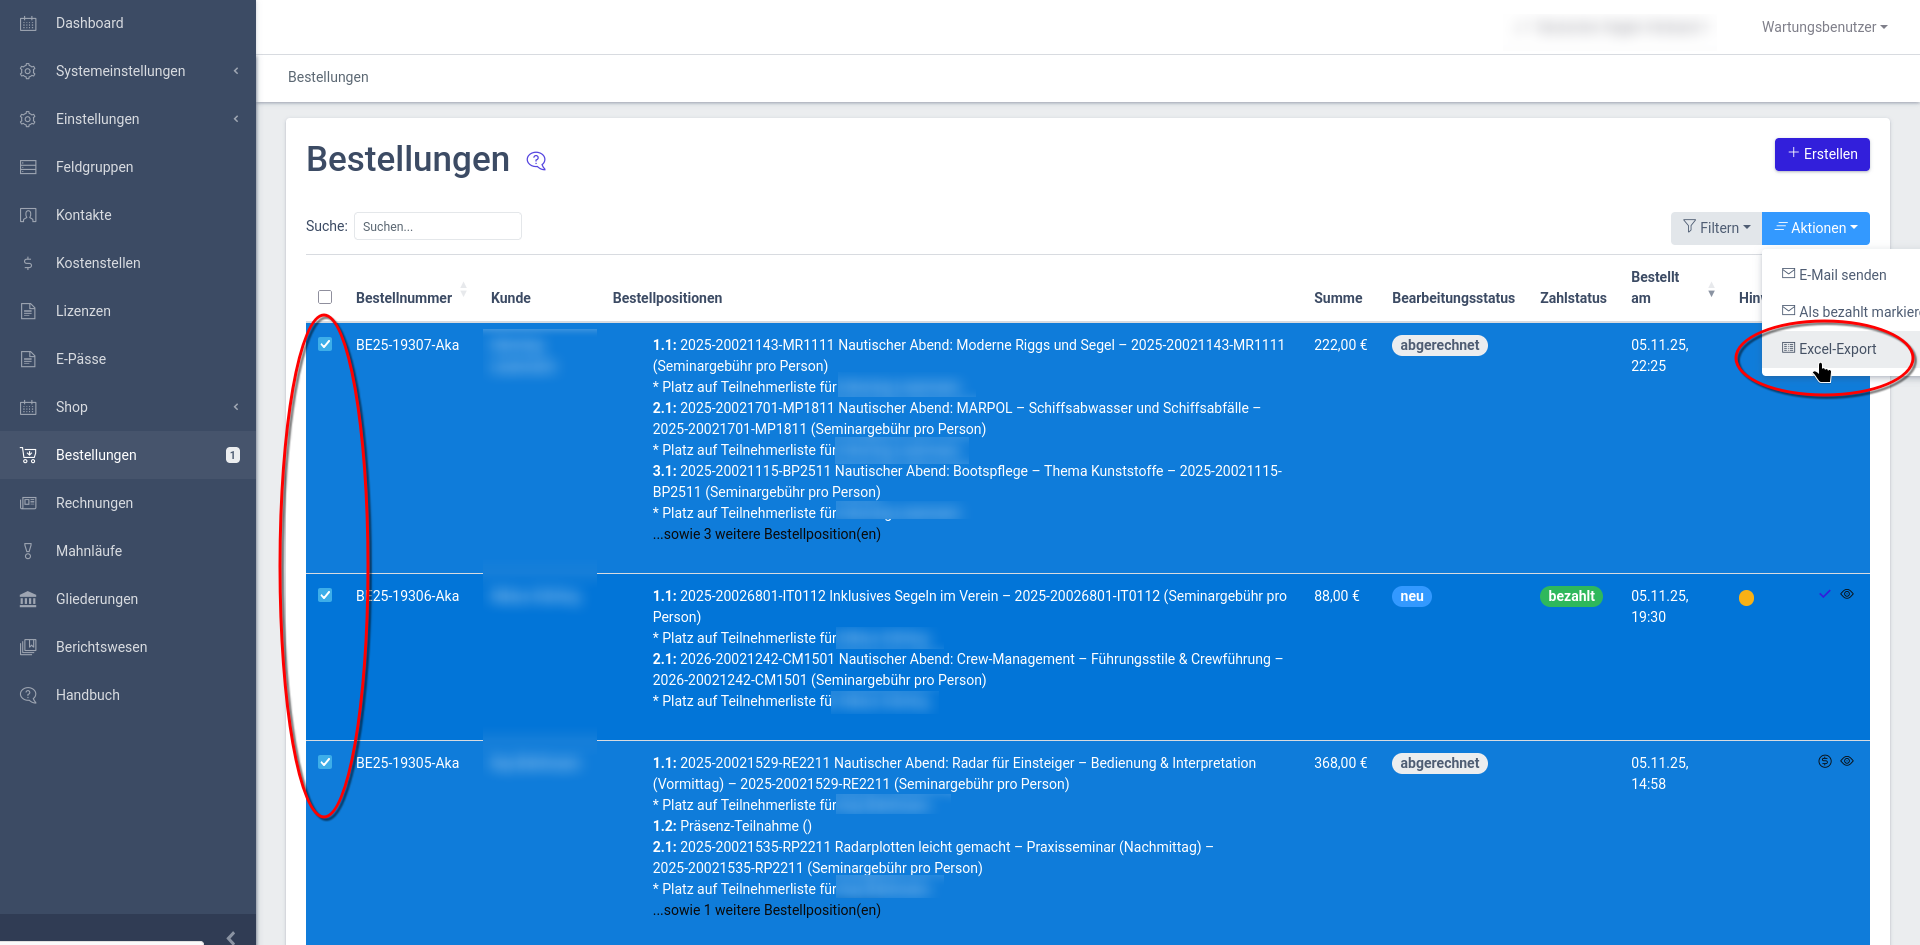Uncheck the checkbox for order BE25-19305-Aka
The height and width of the screenshot is (945, 1920).
325,762
